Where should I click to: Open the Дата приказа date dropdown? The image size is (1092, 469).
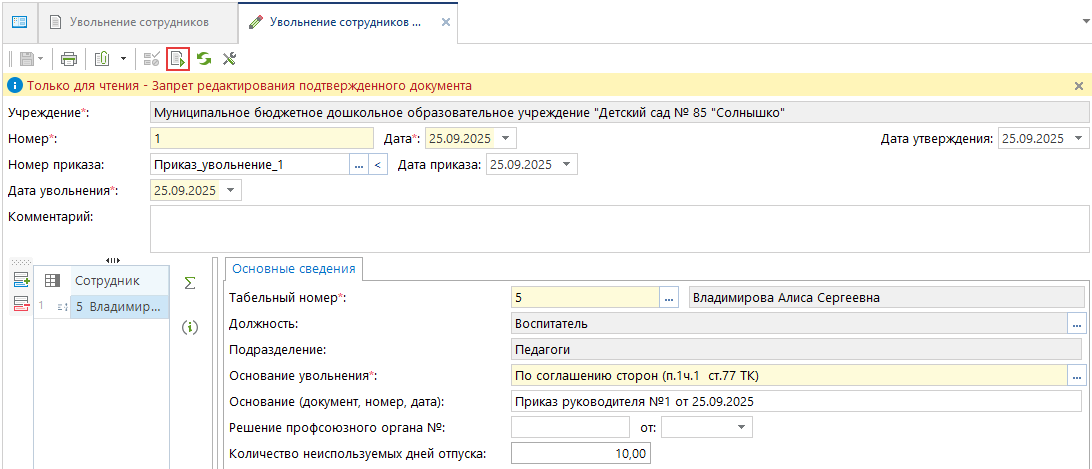pyautogui.click(x=568, y=165)
